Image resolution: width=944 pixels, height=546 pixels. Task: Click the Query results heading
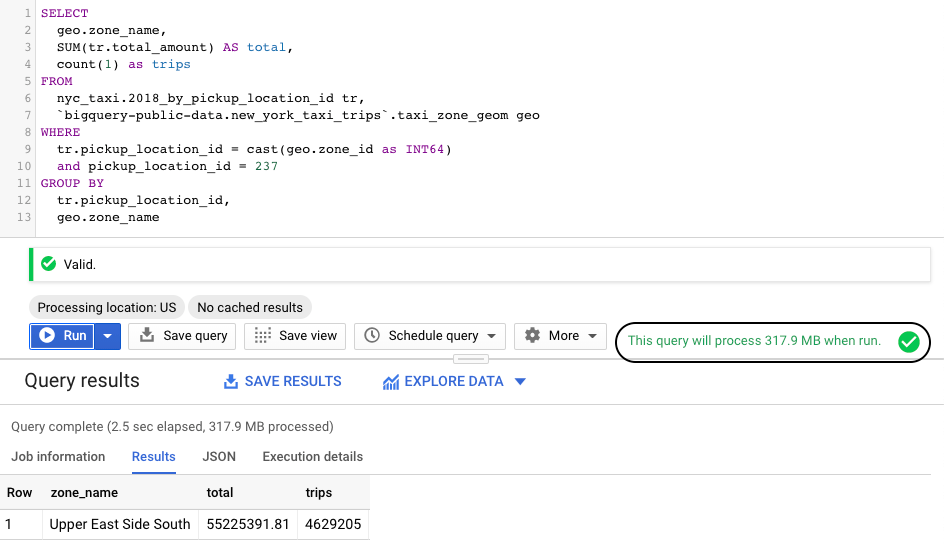coord(82,380)
